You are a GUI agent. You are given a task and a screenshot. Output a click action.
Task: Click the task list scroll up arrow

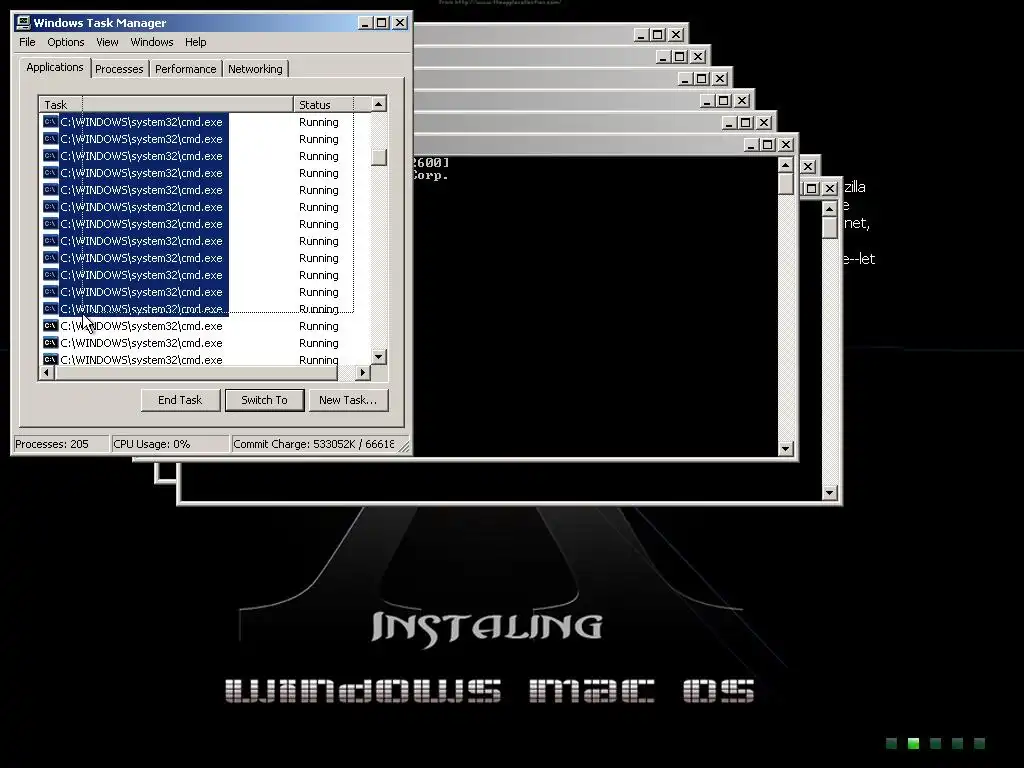[x=379, y=104]
